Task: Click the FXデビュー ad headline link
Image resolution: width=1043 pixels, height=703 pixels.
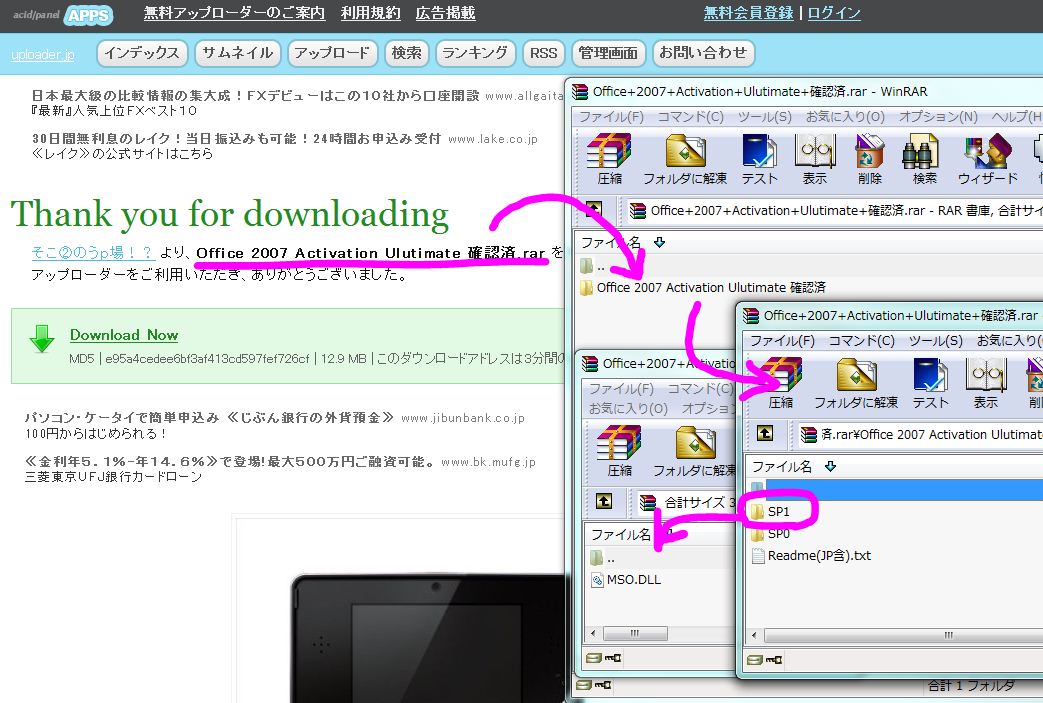Action: [x=255, y=96]
